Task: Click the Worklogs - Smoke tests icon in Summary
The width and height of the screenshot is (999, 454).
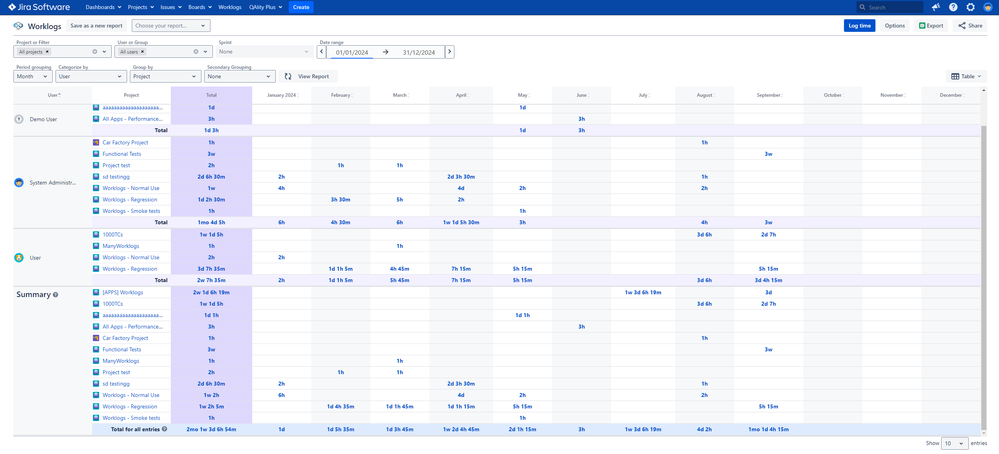Action: point(96,418)
